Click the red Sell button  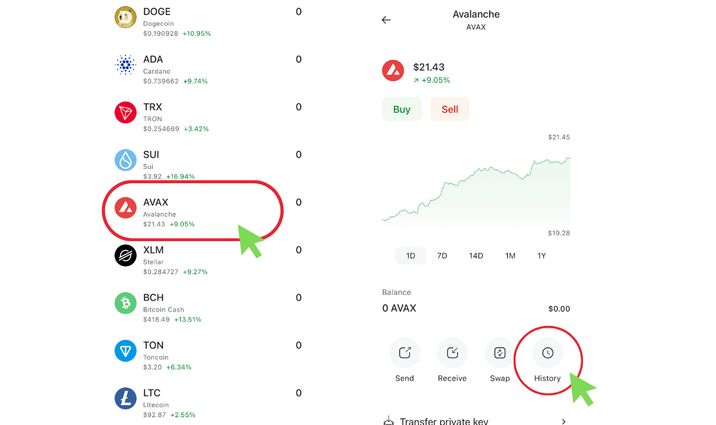click(x=450, y=109)
